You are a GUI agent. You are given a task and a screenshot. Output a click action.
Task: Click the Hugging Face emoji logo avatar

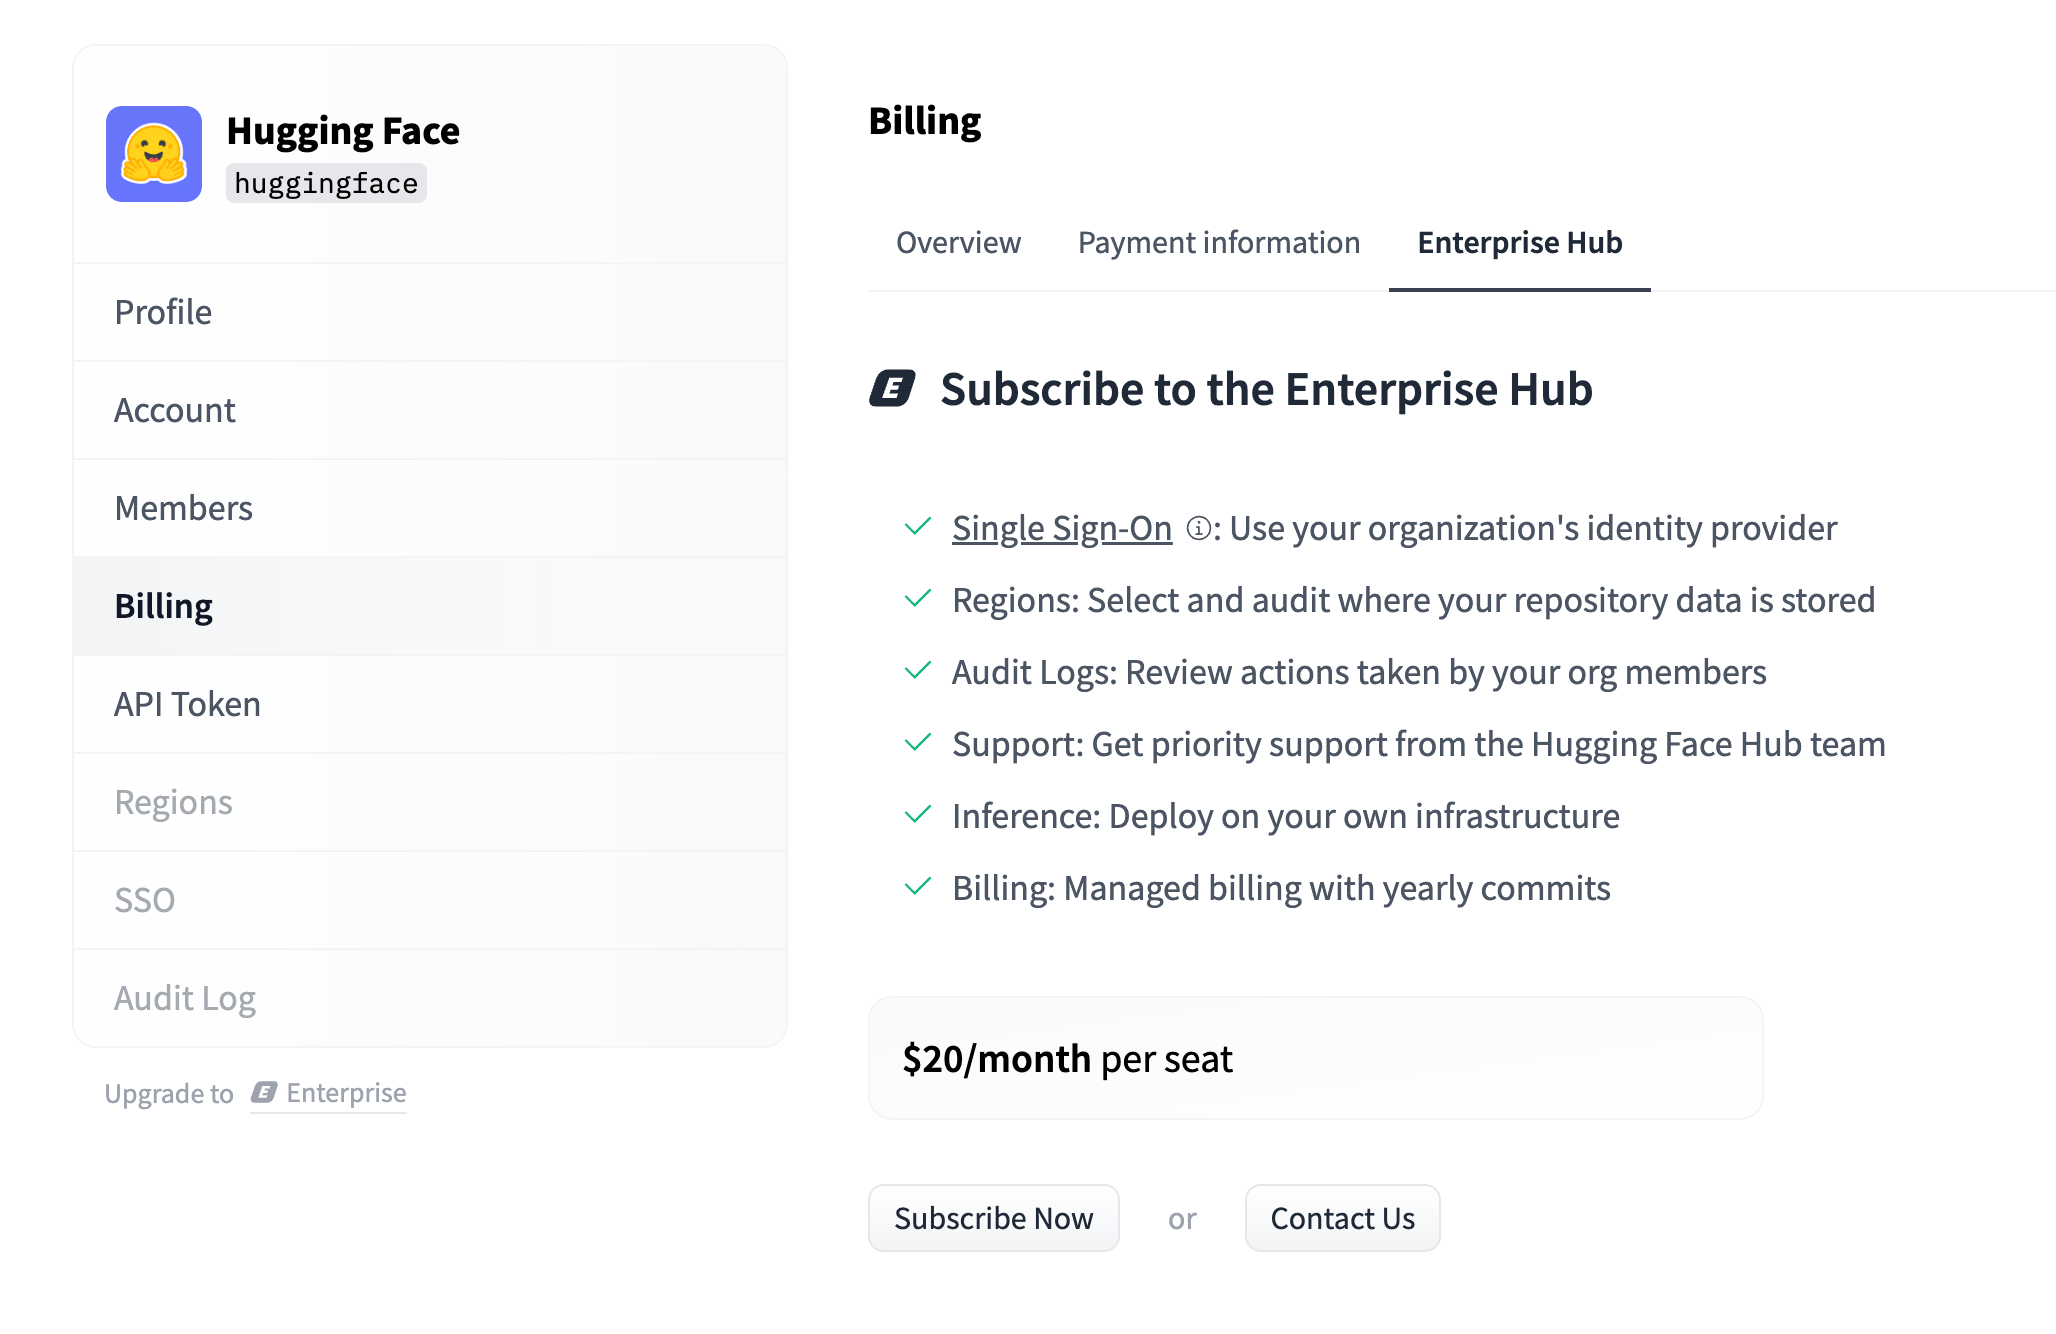[154, 154]
